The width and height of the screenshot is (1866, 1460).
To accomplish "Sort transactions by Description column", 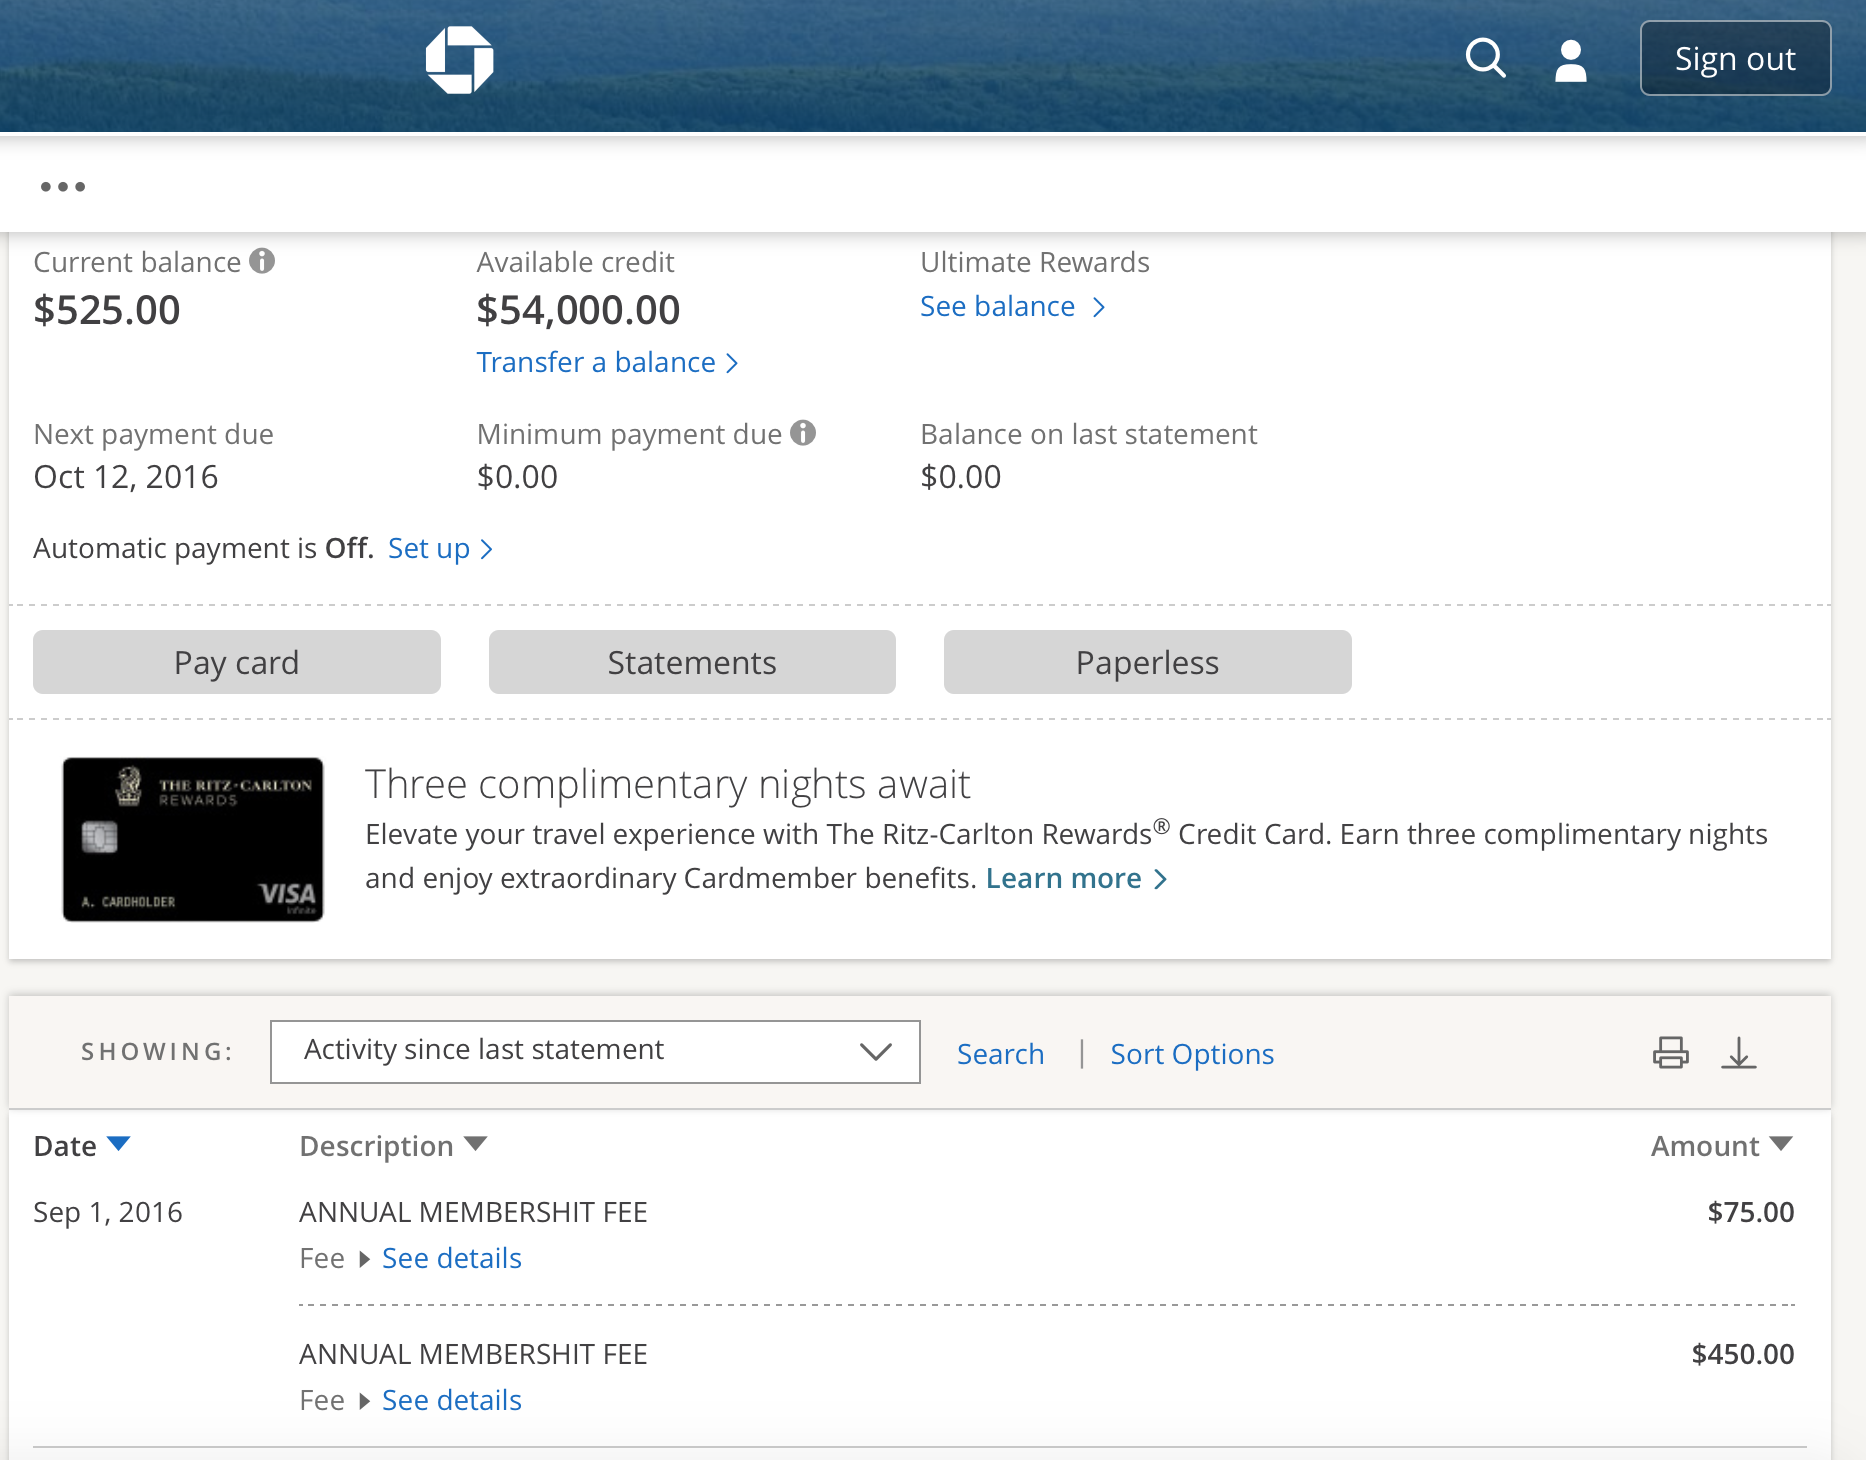I will point(392,1146).
